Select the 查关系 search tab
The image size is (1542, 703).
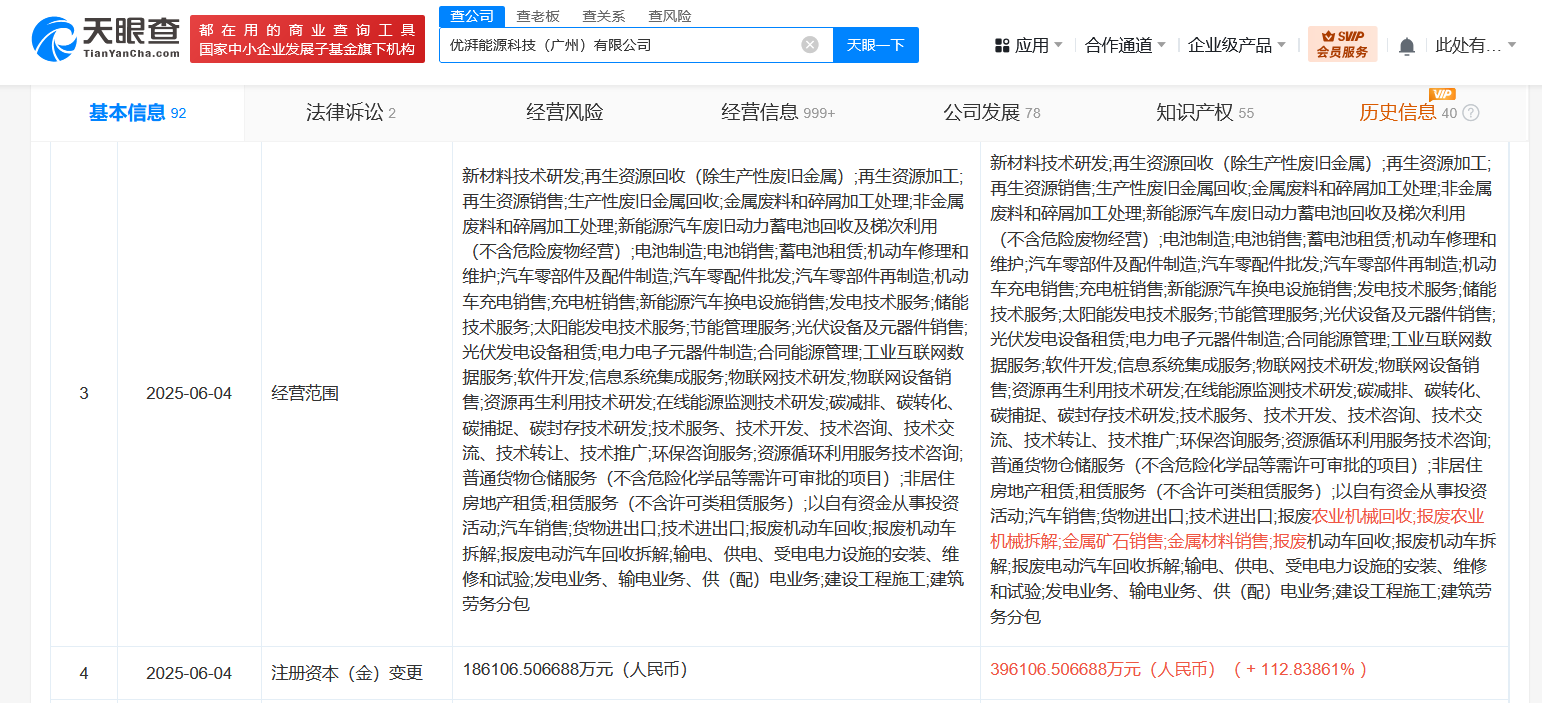point(604,16)
